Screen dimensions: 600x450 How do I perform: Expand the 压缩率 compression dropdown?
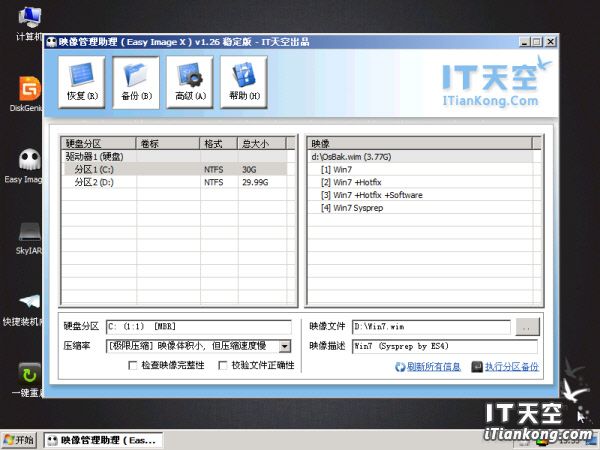284,347
